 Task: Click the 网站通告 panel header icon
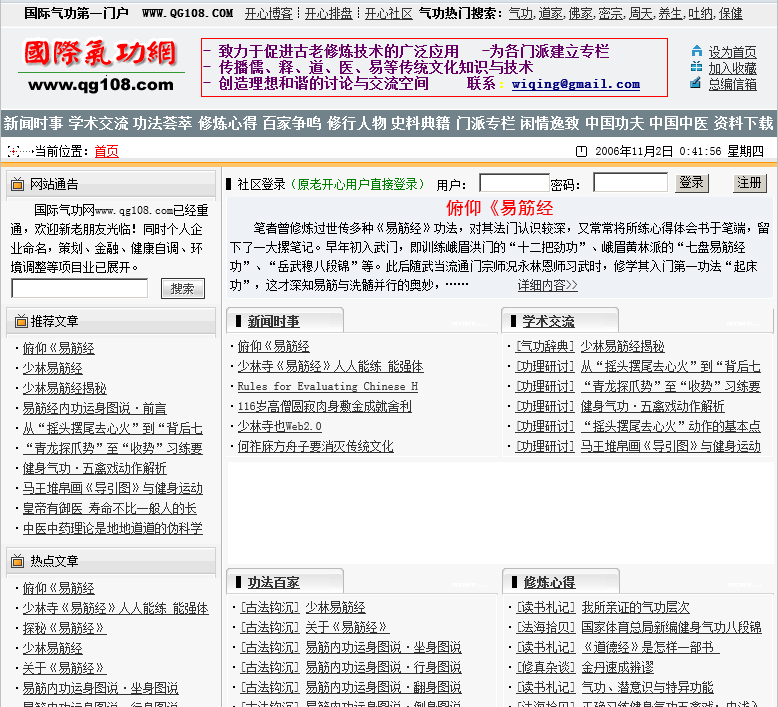point(18,185)
